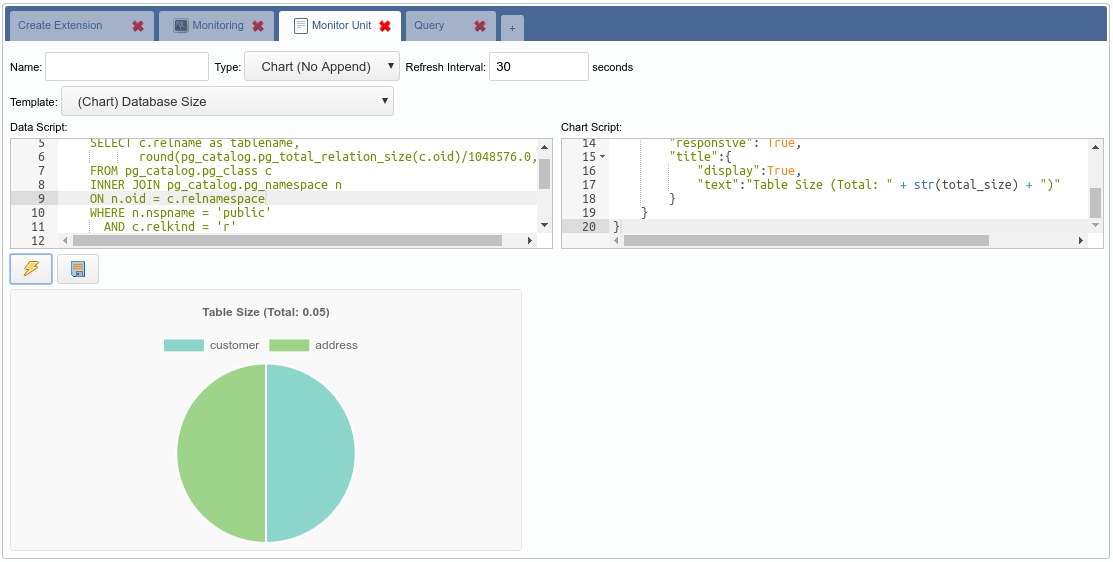Close the Query tab

(x=480, y=26)
